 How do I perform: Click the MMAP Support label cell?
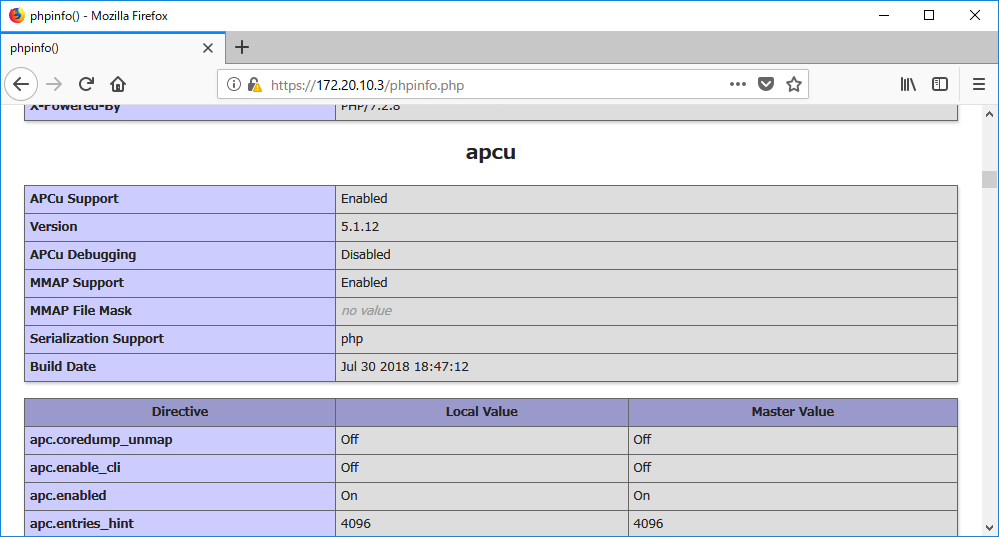(x=180, y=283)
